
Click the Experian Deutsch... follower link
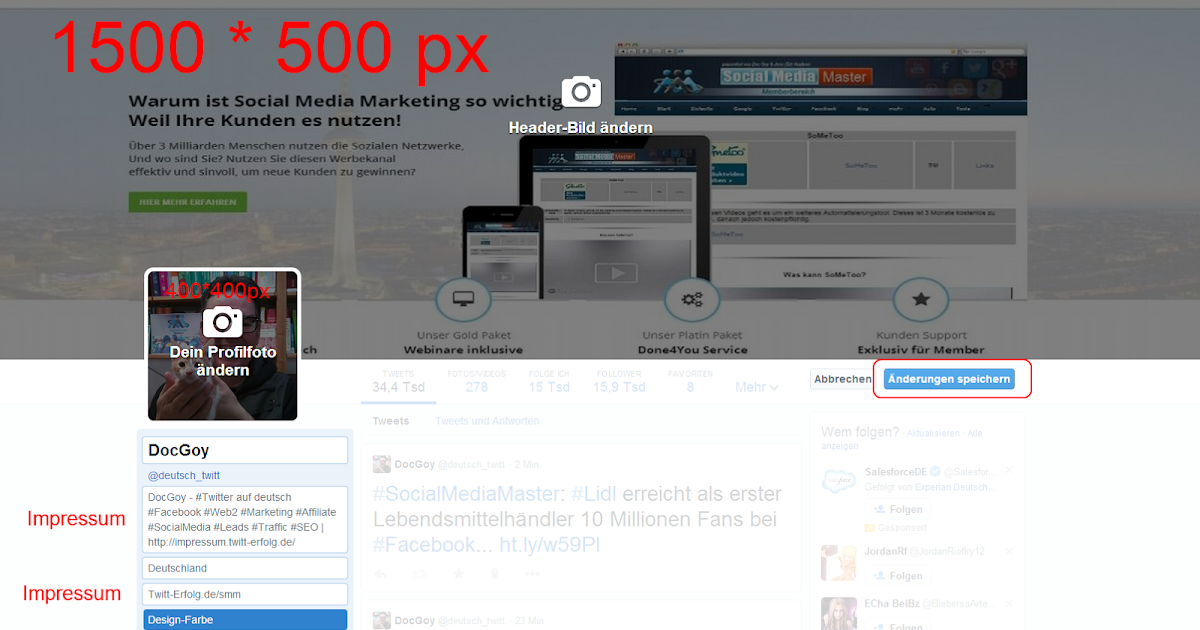[957, 488]
